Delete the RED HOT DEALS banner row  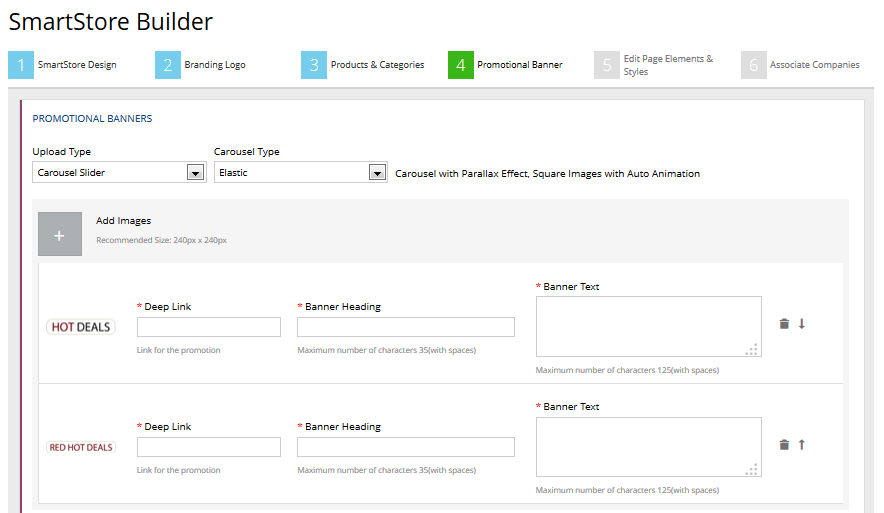[x=784, y=445]
